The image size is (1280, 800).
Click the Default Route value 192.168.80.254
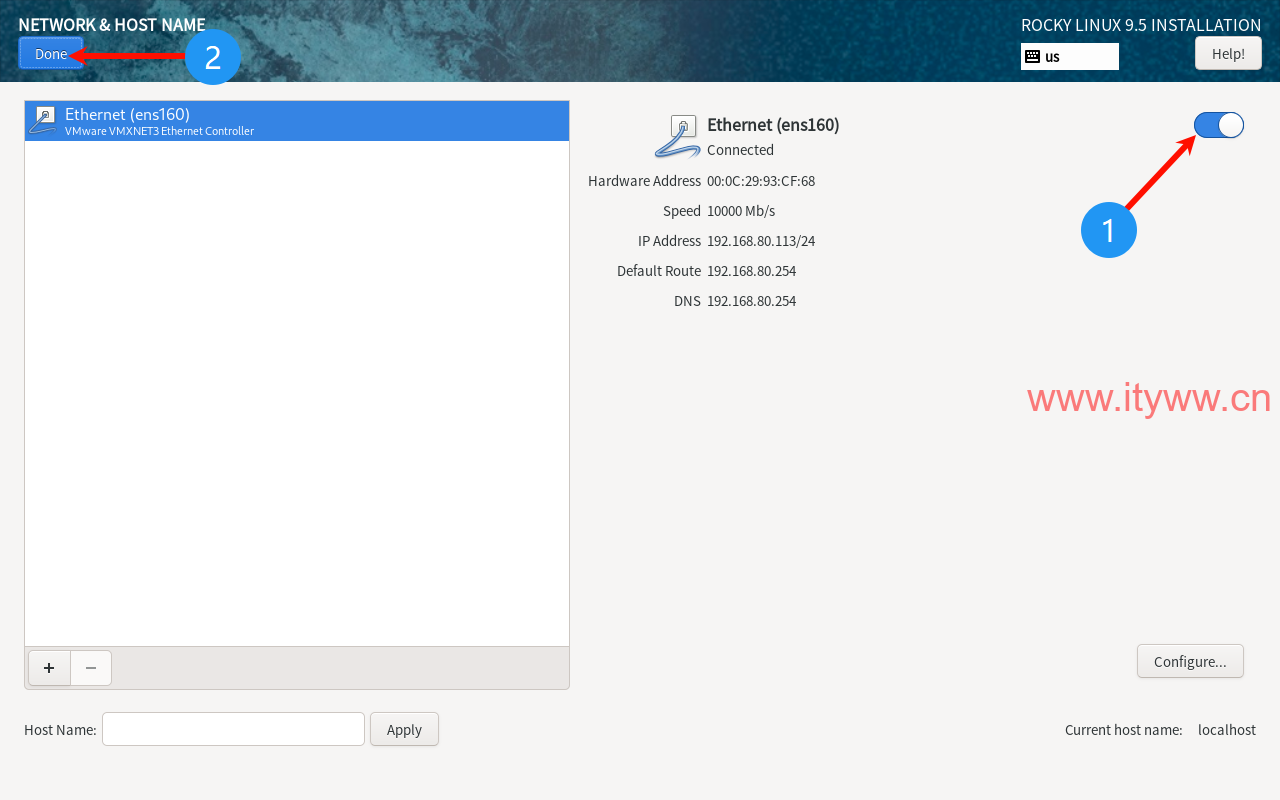pyautogui.click(x=751, y=271)
